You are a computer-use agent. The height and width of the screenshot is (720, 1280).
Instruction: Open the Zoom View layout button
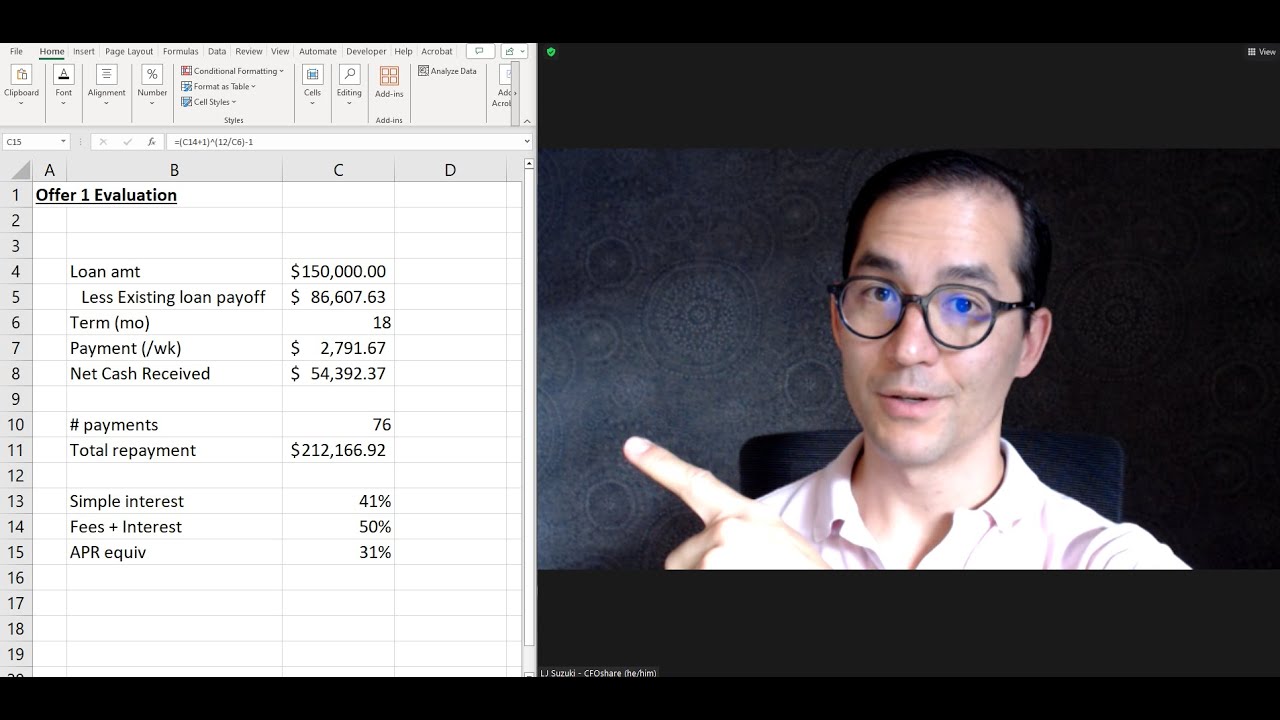point(1261,52)
